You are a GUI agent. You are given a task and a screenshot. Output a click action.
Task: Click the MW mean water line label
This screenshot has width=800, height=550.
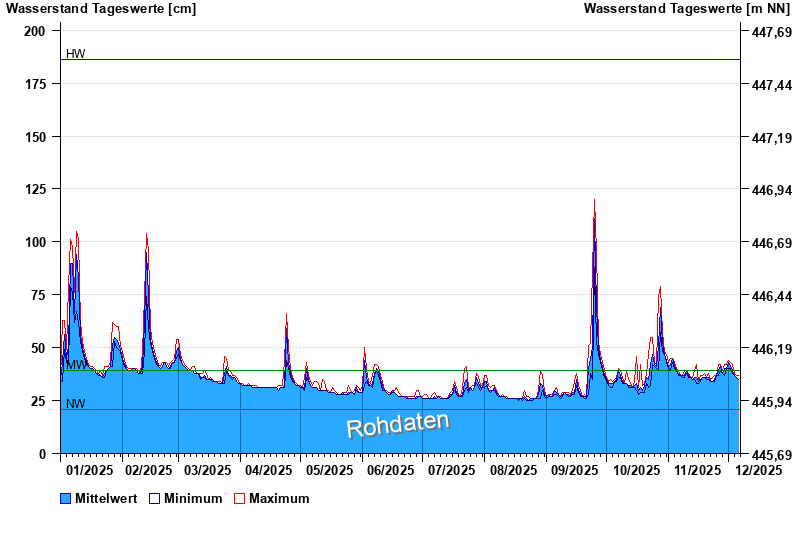76,365
